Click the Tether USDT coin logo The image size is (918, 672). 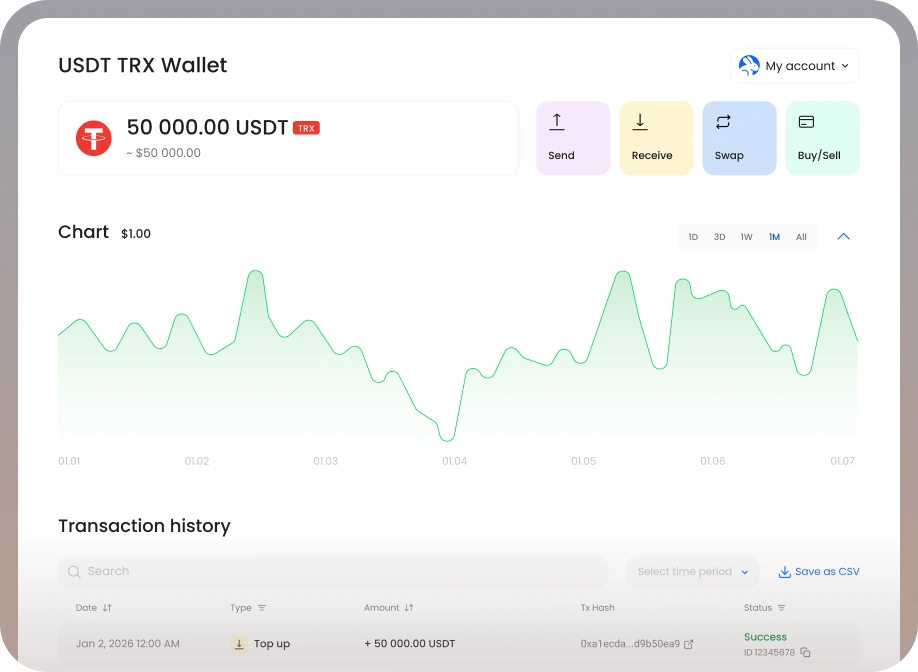94,138
